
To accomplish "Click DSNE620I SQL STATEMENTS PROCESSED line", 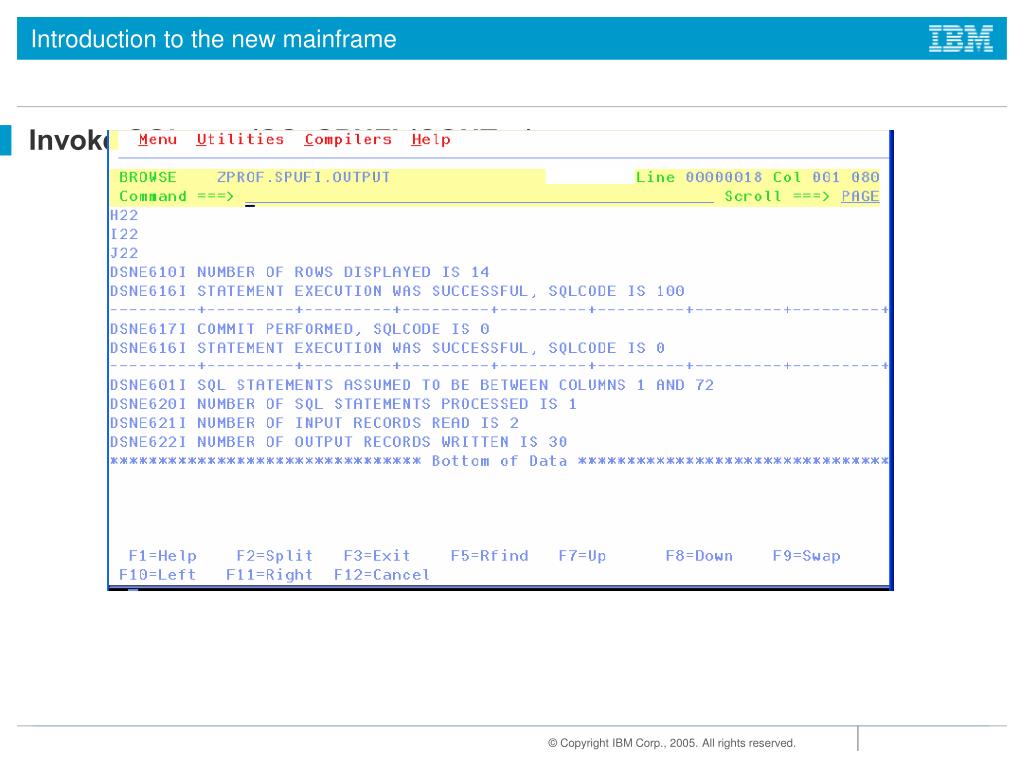I will 343,404.
